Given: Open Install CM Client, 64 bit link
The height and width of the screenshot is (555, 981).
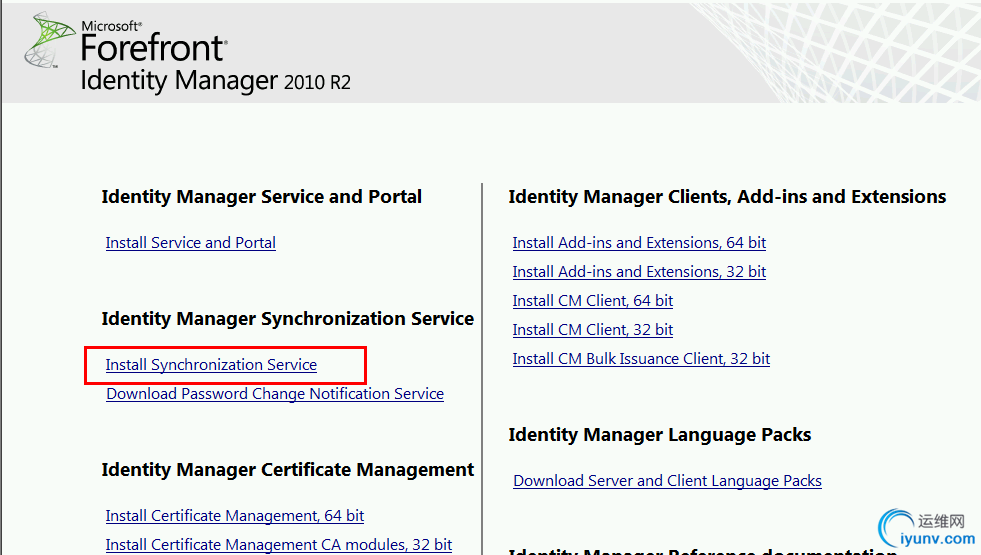Looking at the screenshot, I should [592, 301].
